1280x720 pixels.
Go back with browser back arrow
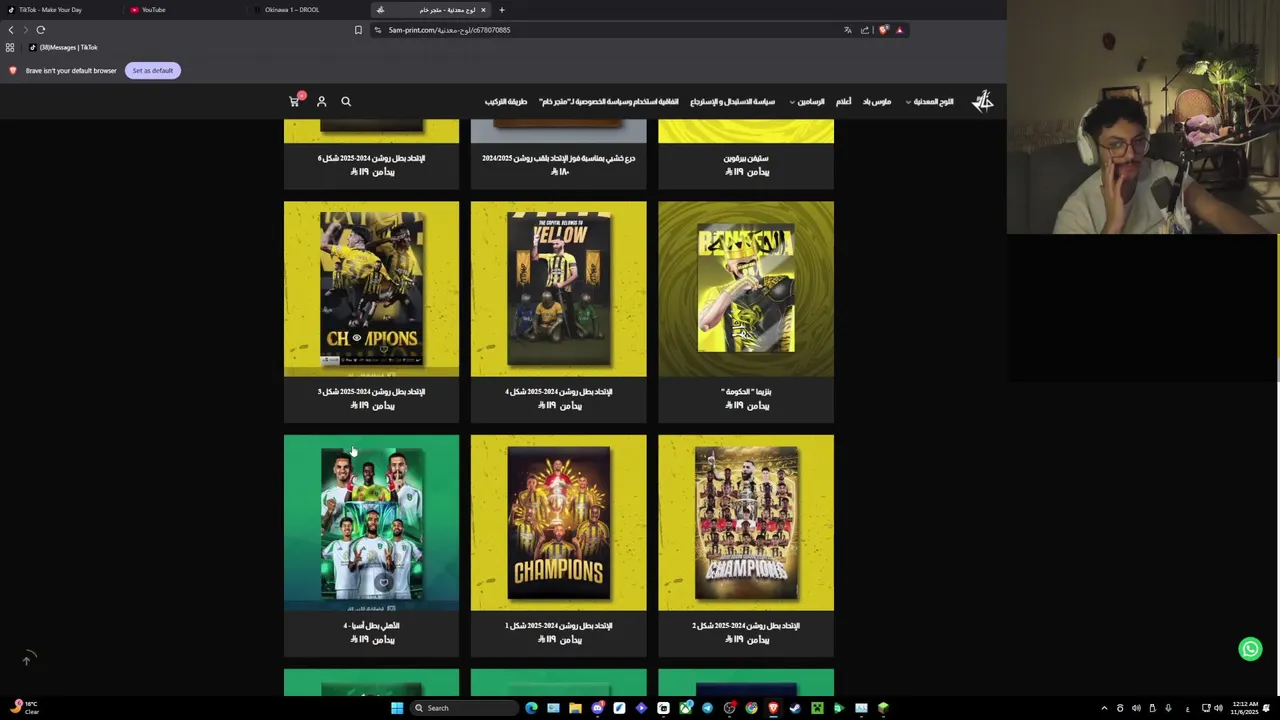11,30
